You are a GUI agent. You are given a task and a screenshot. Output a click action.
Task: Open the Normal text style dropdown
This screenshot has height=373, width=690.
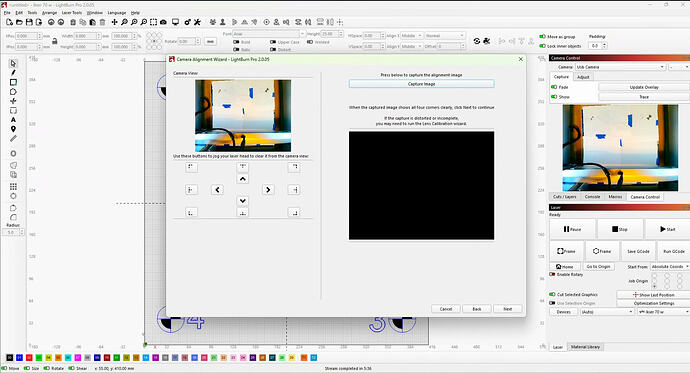tap(444, 35)
